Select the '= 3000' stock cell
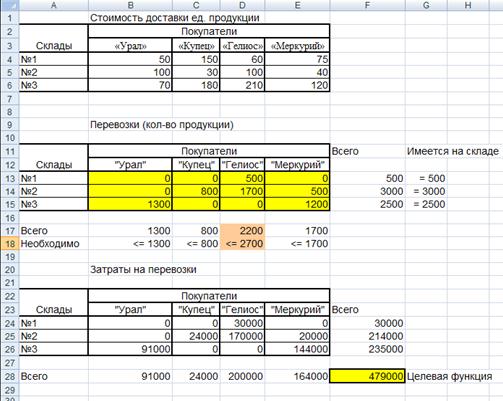The width and height of the screenshot is (503, 401). 426,191
